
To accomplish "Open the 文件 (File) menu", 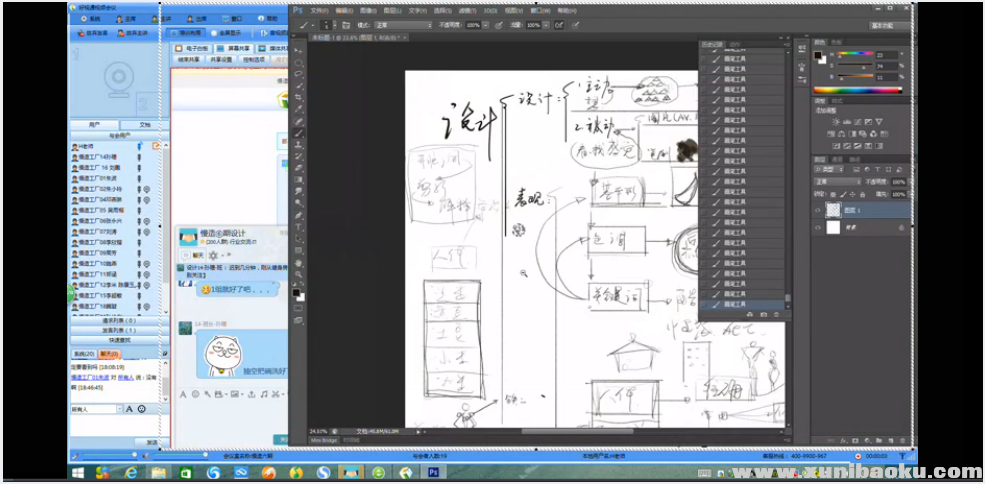I will point(318,10).
